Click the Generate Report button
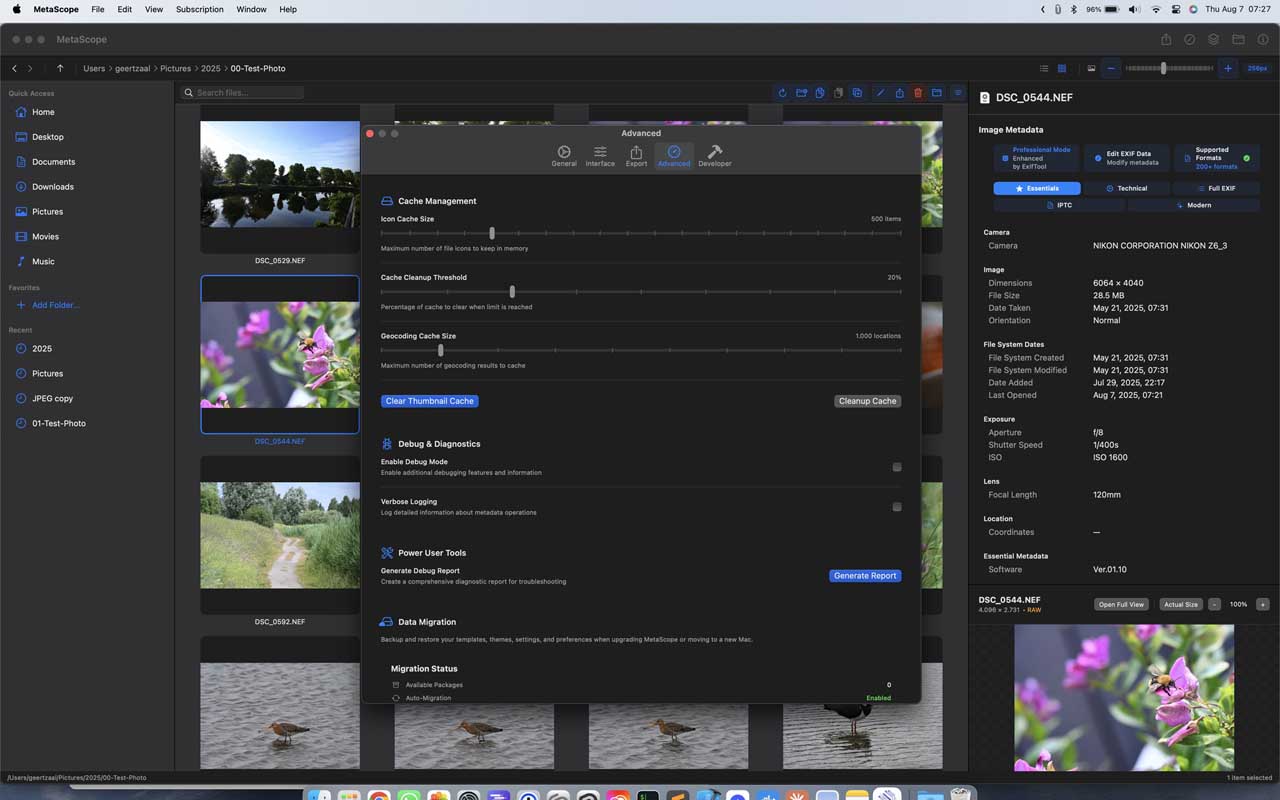1280x800 pixels. [865, 576]
